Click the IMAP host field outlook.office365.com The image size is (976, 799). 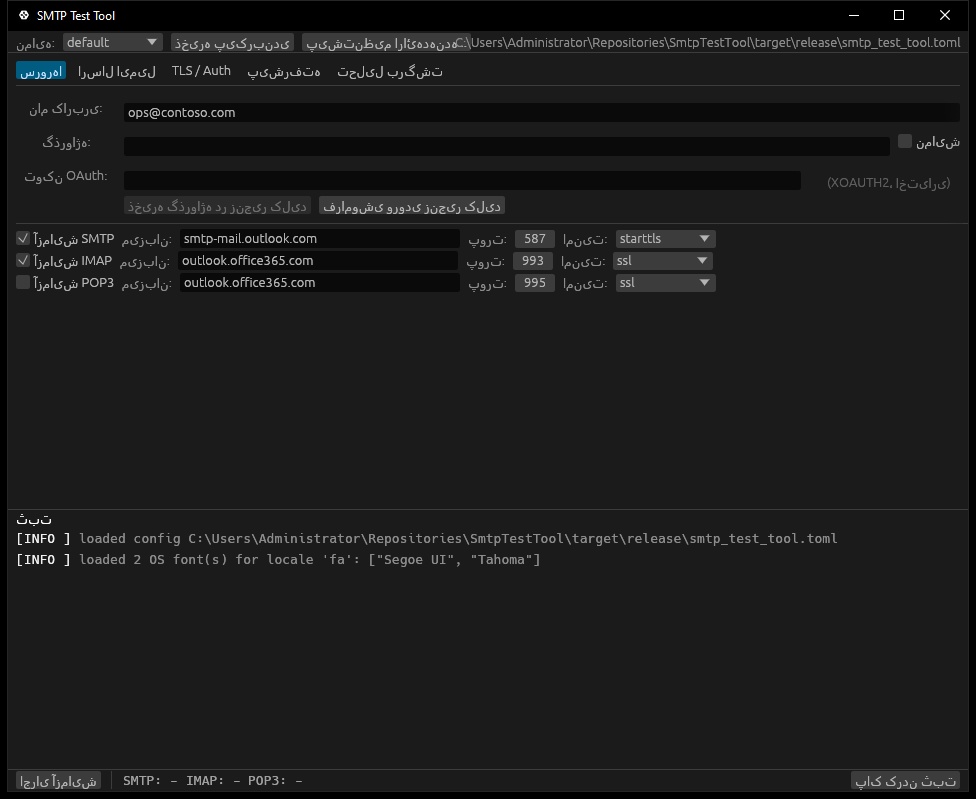click(x=317, y=260)
